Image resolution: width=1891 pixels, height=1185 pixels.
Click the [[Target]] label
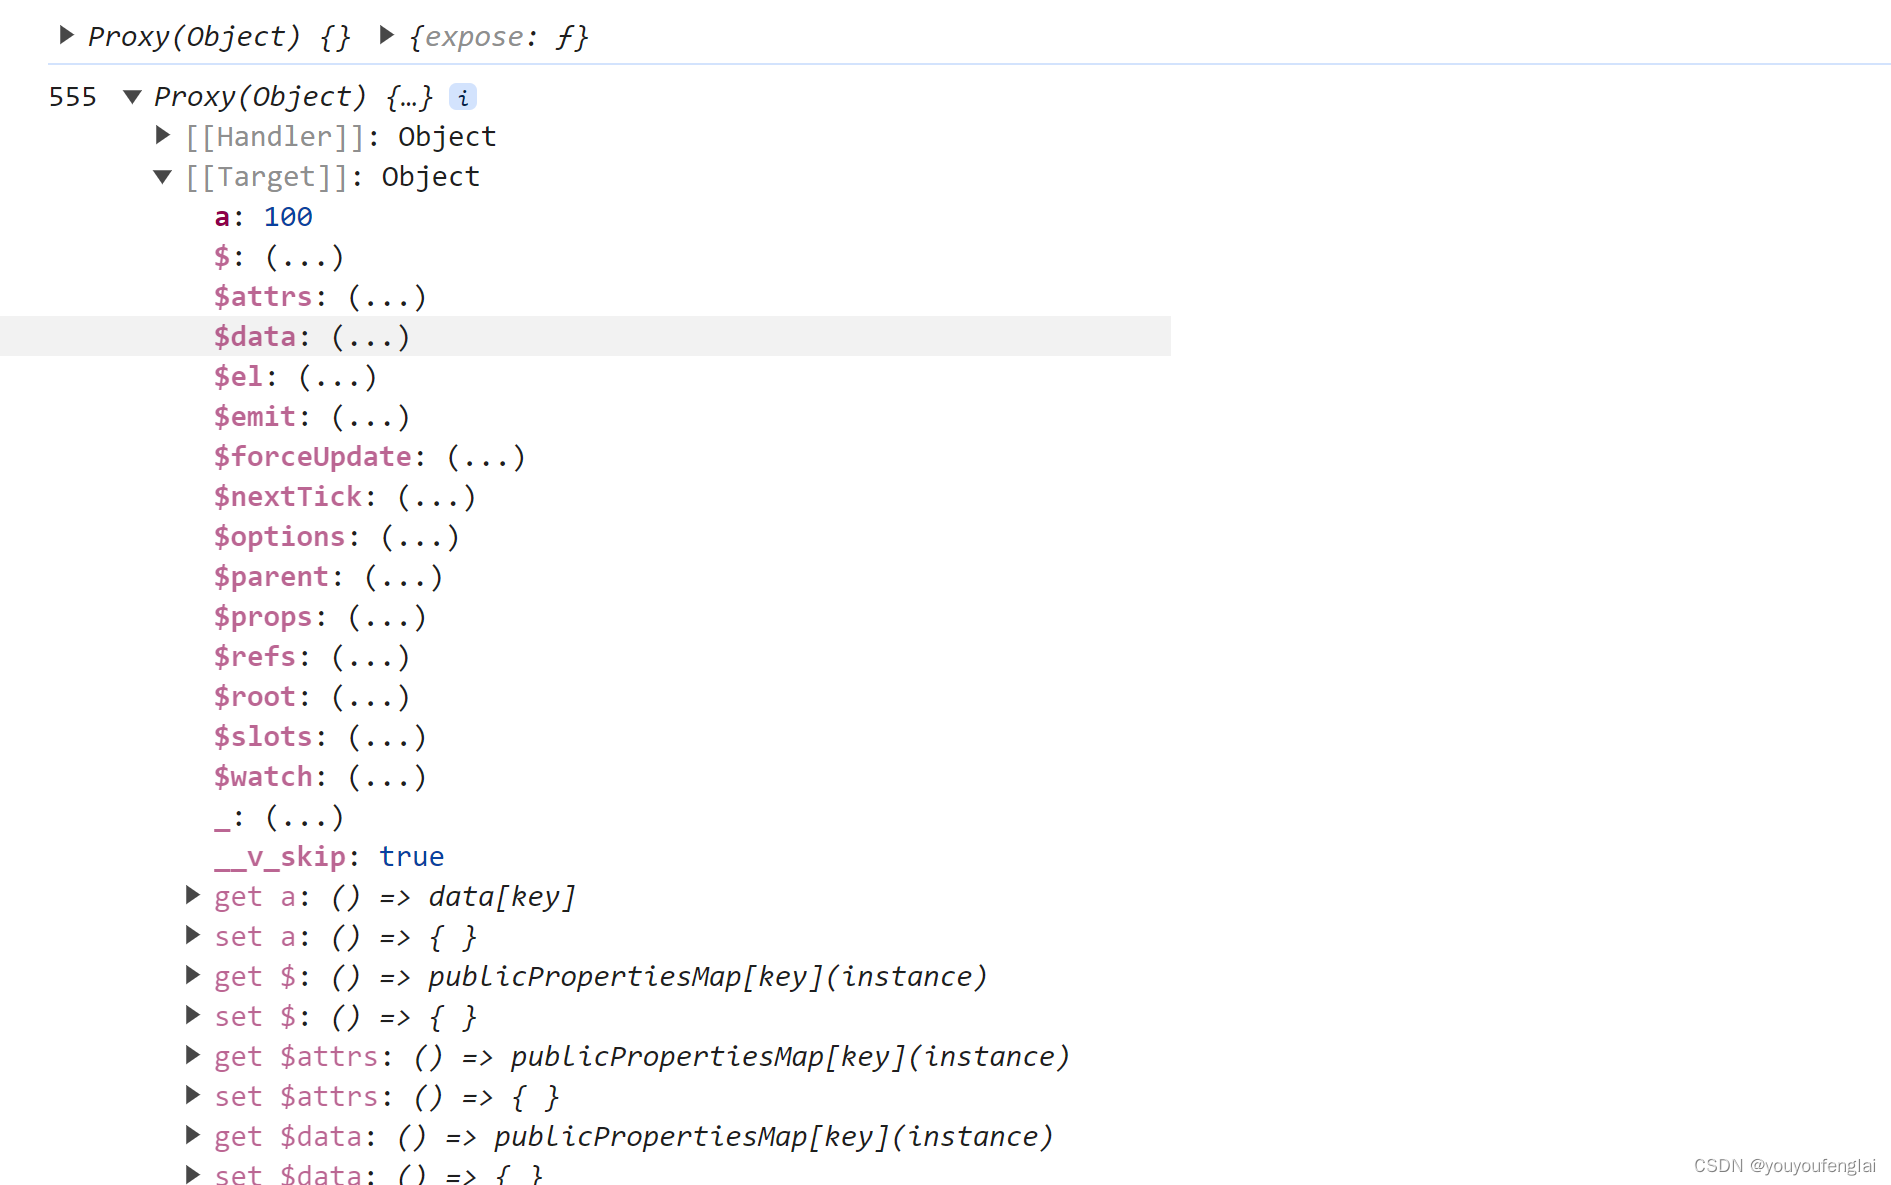[266, 176]
